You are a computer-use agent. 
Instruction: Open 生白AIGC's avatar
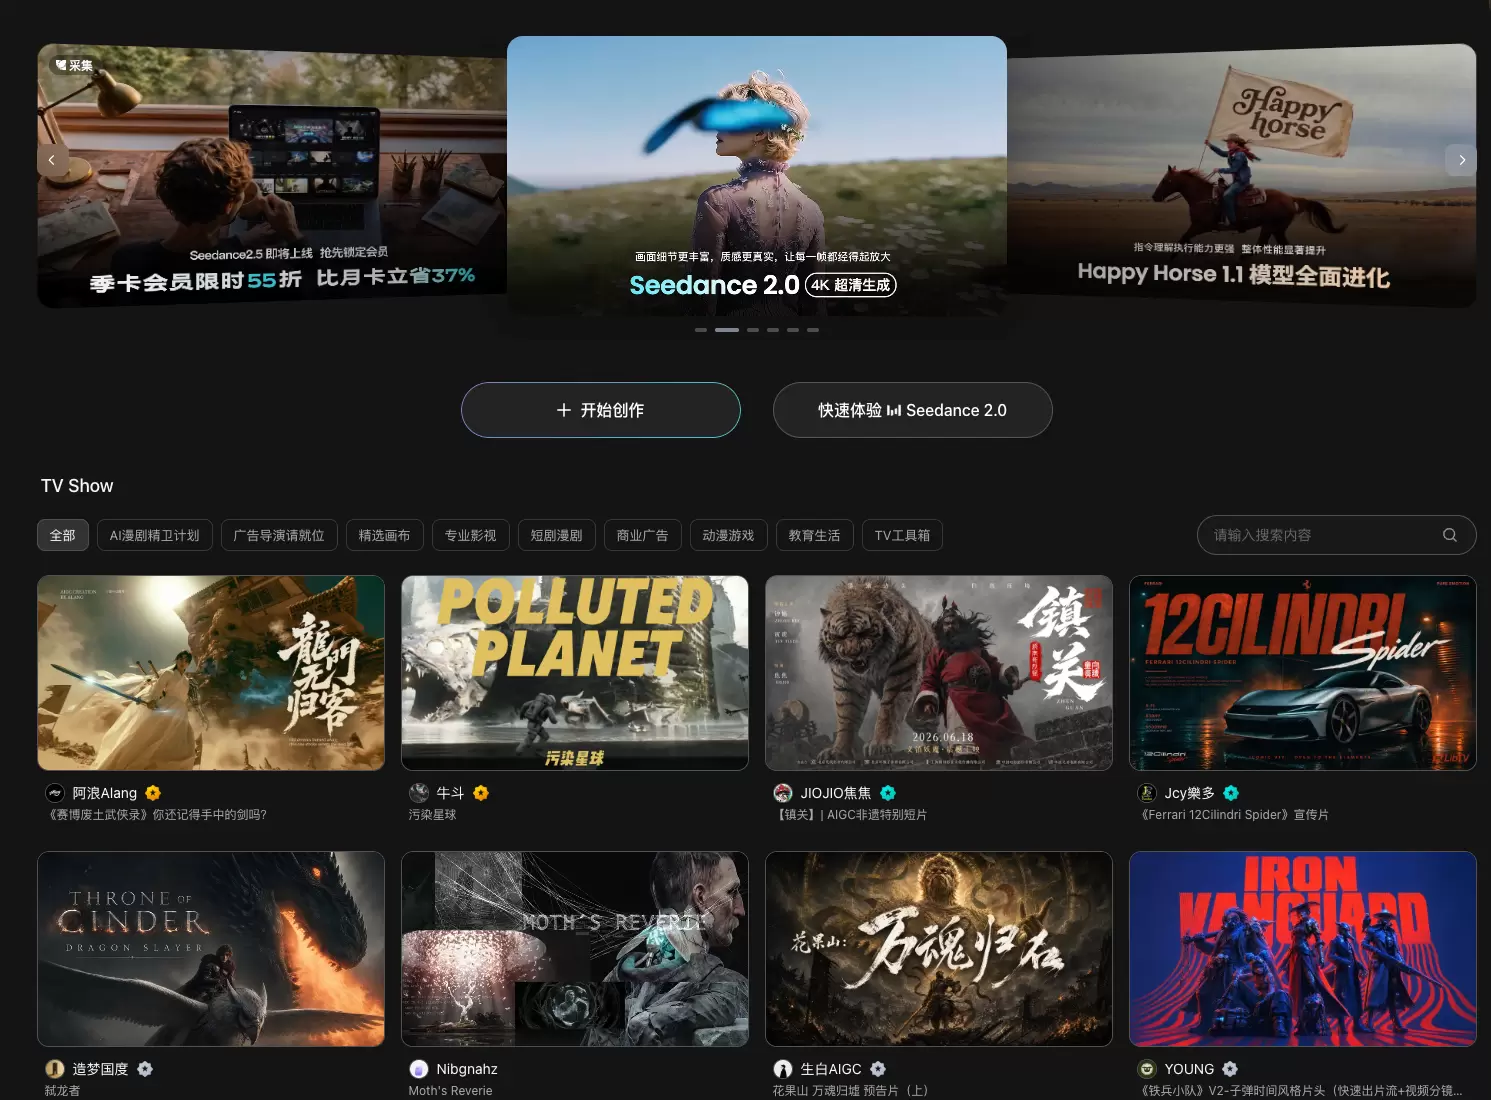tap(783, 1069)
